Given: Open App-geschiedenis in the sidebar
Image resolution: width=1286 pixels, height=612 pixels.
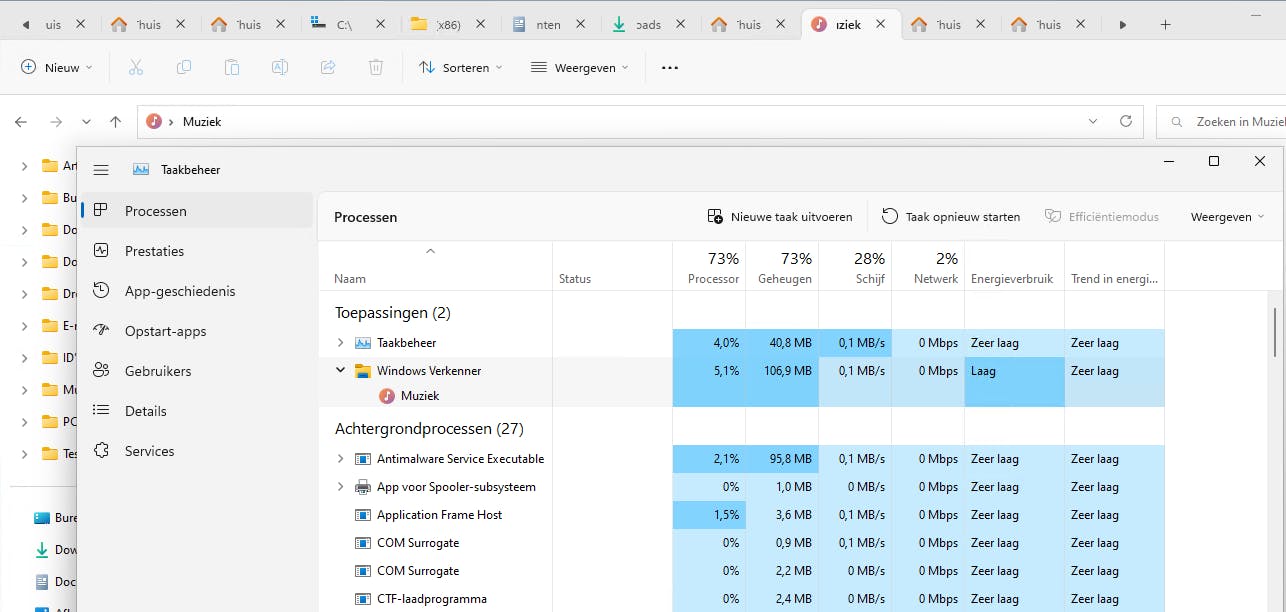Looking at the screenshot, I should (x=179, y=291).
